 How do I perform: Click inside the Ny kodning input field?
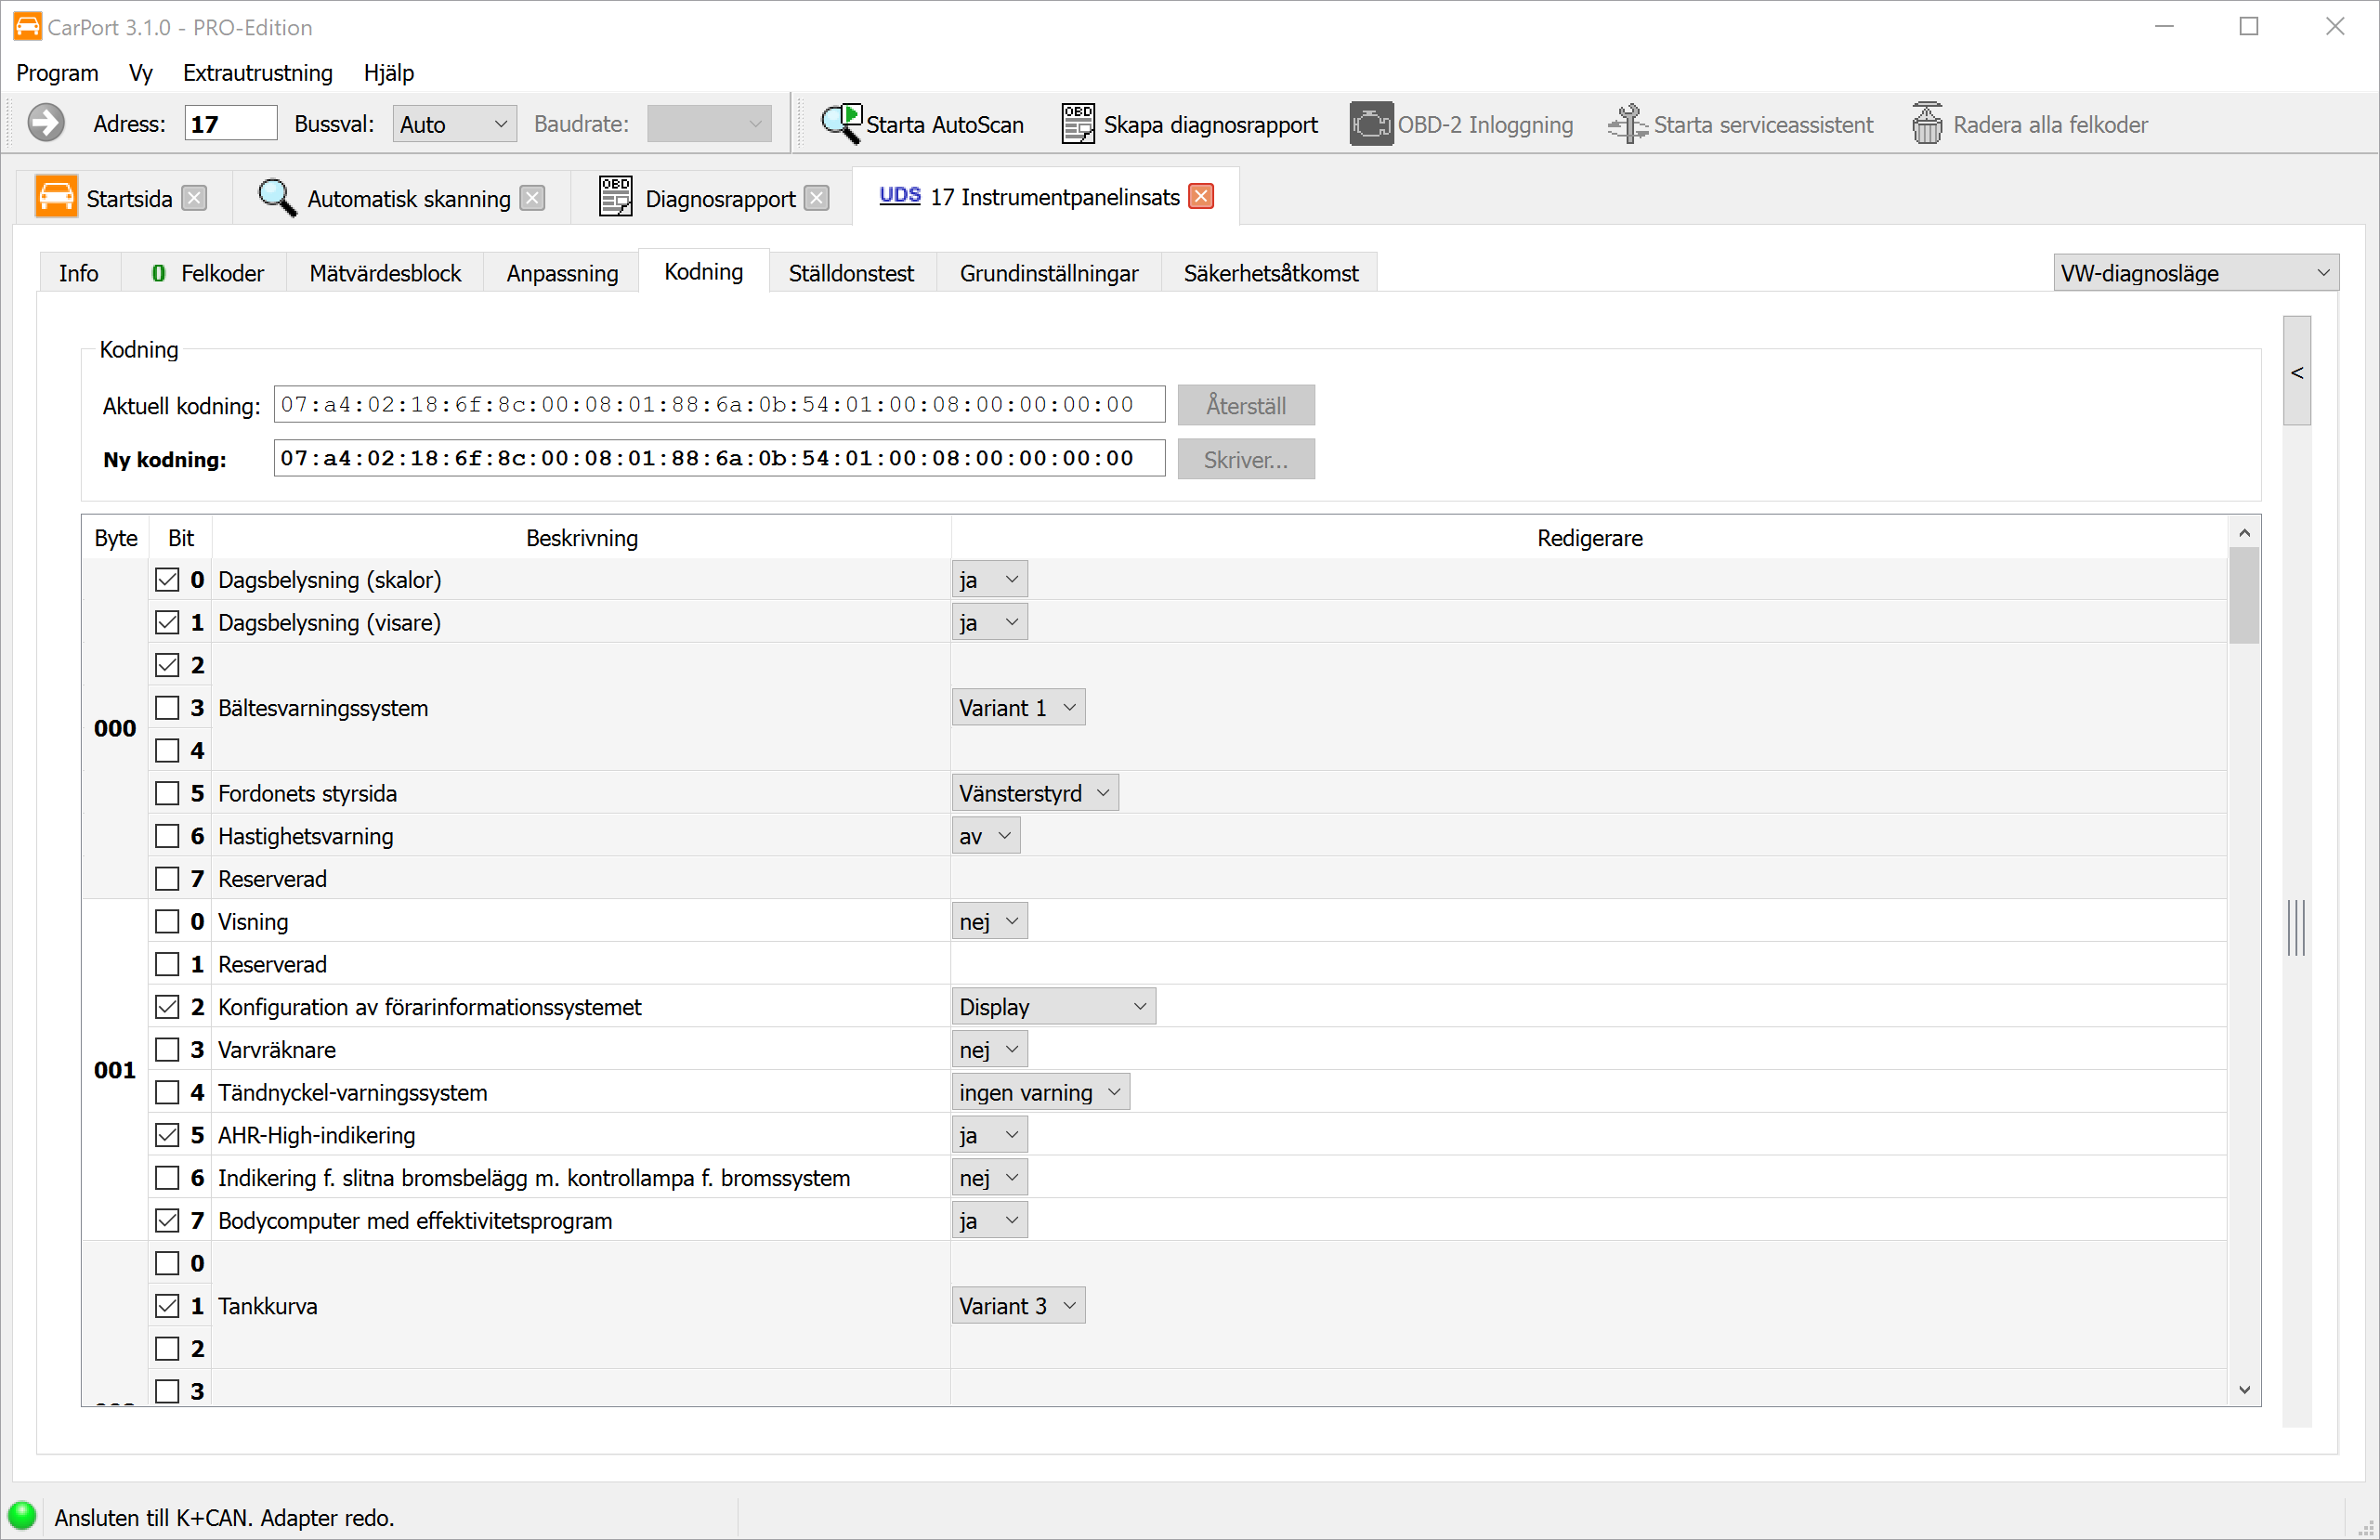pos(718,459)
